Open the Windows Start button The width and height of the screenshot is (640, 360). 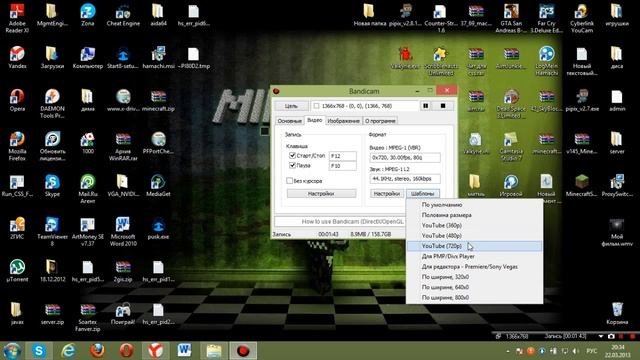click(x=12, y=351)
